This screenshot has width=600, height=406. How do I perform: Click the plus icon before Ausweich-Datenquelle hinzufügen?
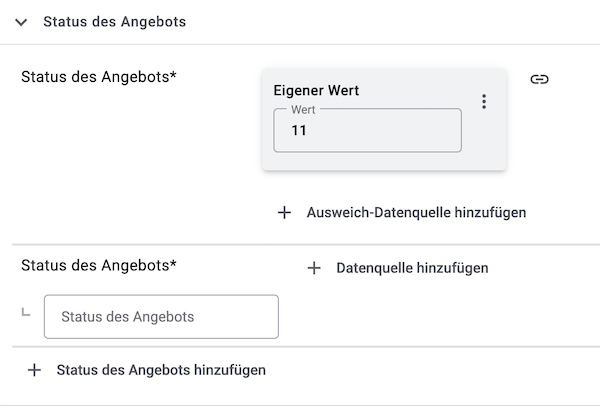(x=284, y=212)
